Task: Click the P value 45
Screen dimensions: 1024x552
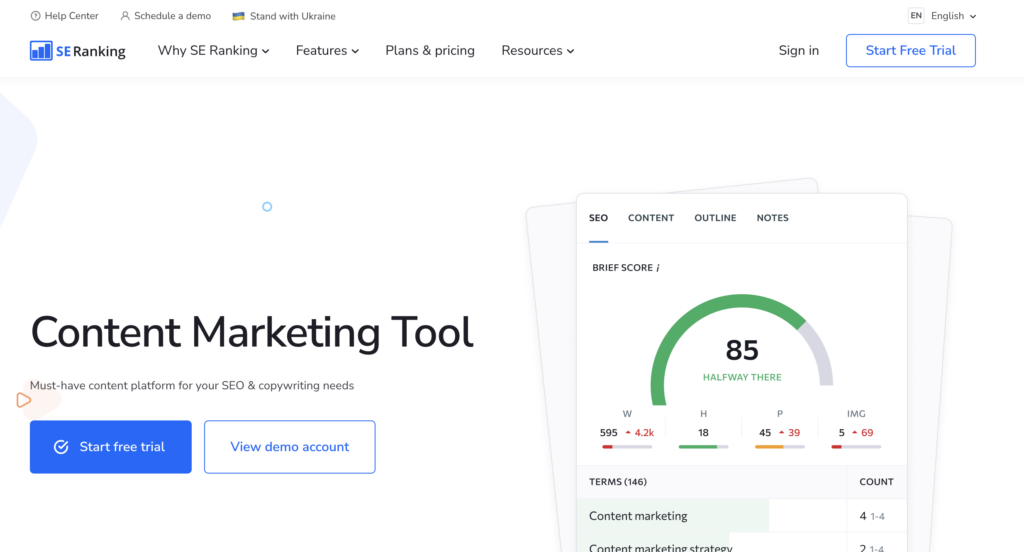Action: click(x=765, y=432)
